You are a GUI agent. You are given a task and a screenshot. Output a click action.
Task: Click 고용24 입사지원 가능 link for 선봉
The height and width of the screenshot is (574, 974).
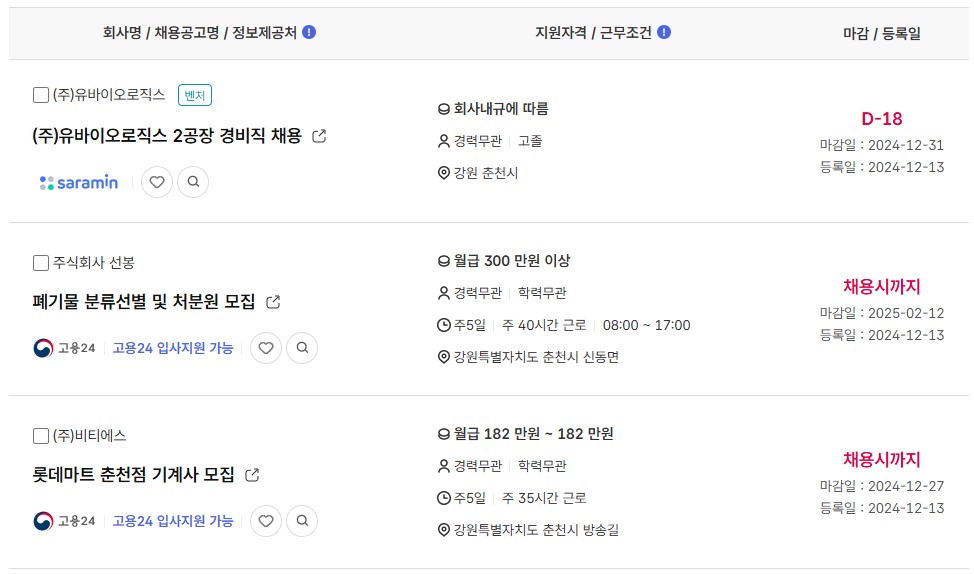(x=173, y=348)
